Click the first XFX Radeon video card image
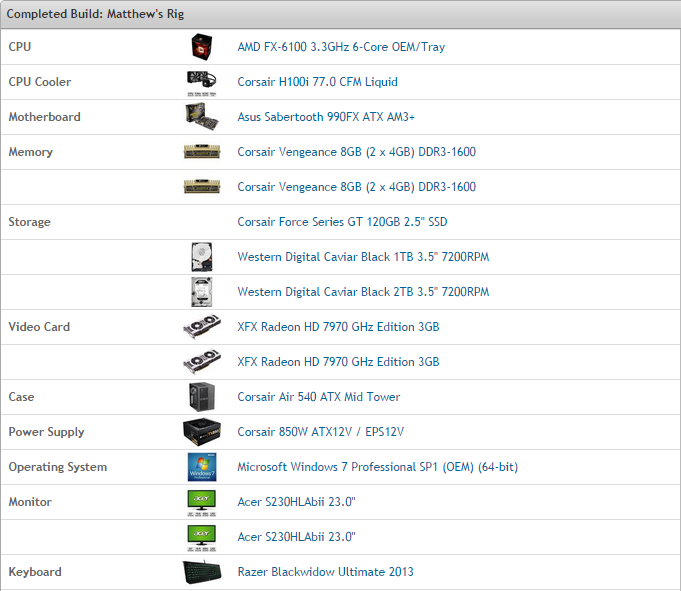Screen dimensions: 681x591 202,327
